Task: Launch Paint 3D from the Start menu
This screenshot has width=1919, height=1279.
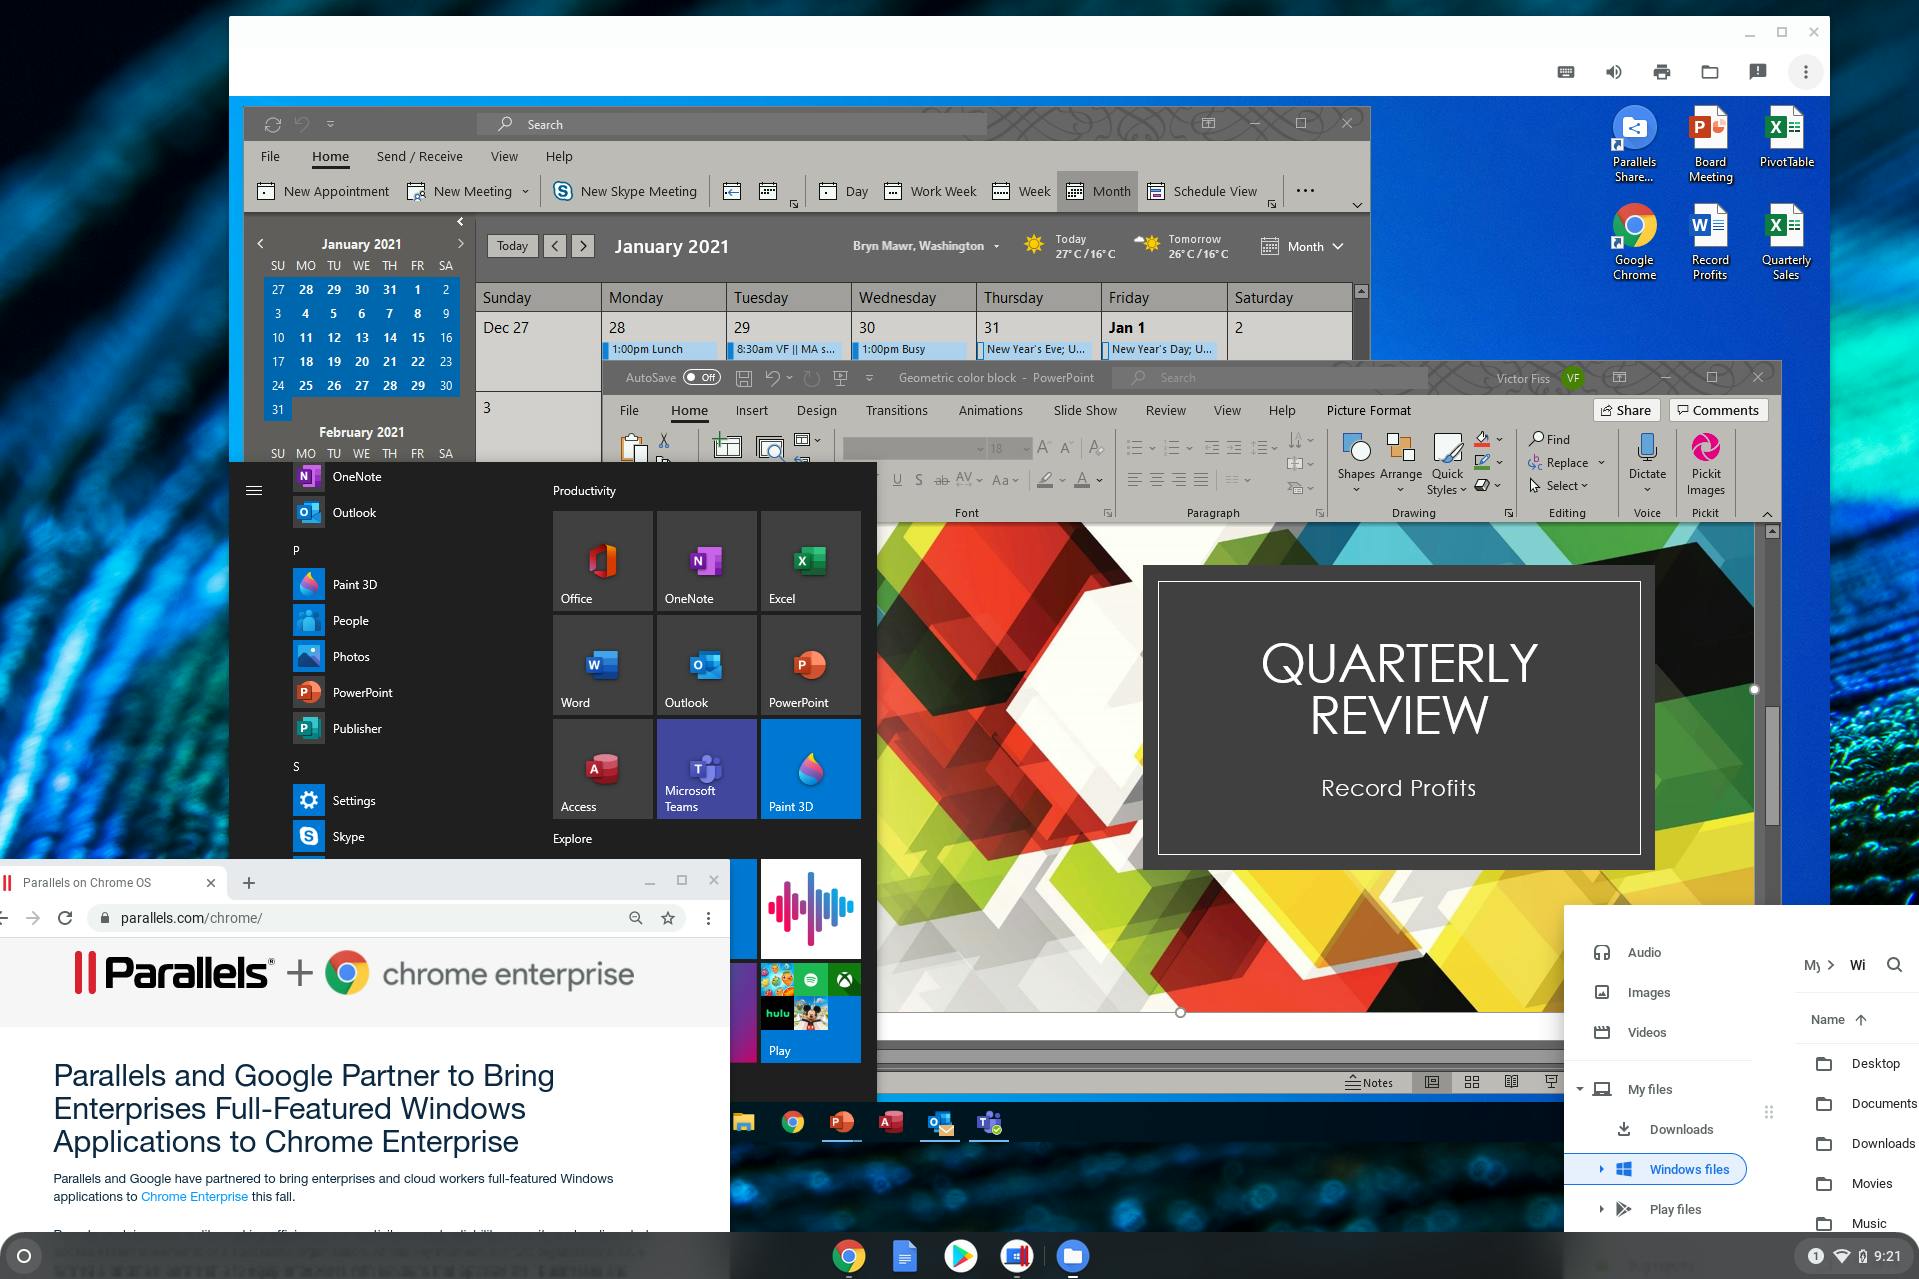Action: point(353,584)
